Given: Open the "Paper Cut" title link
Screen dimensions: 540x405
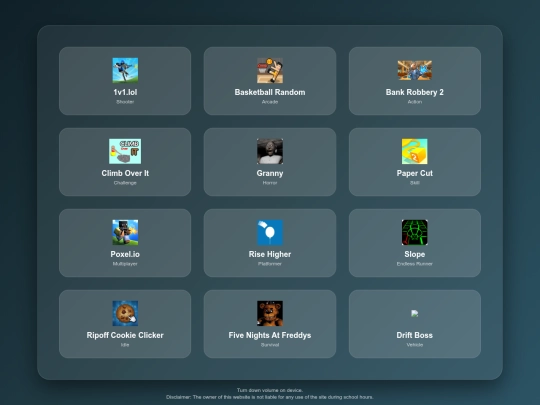Looking at the screenshot, I should point(415,173).
